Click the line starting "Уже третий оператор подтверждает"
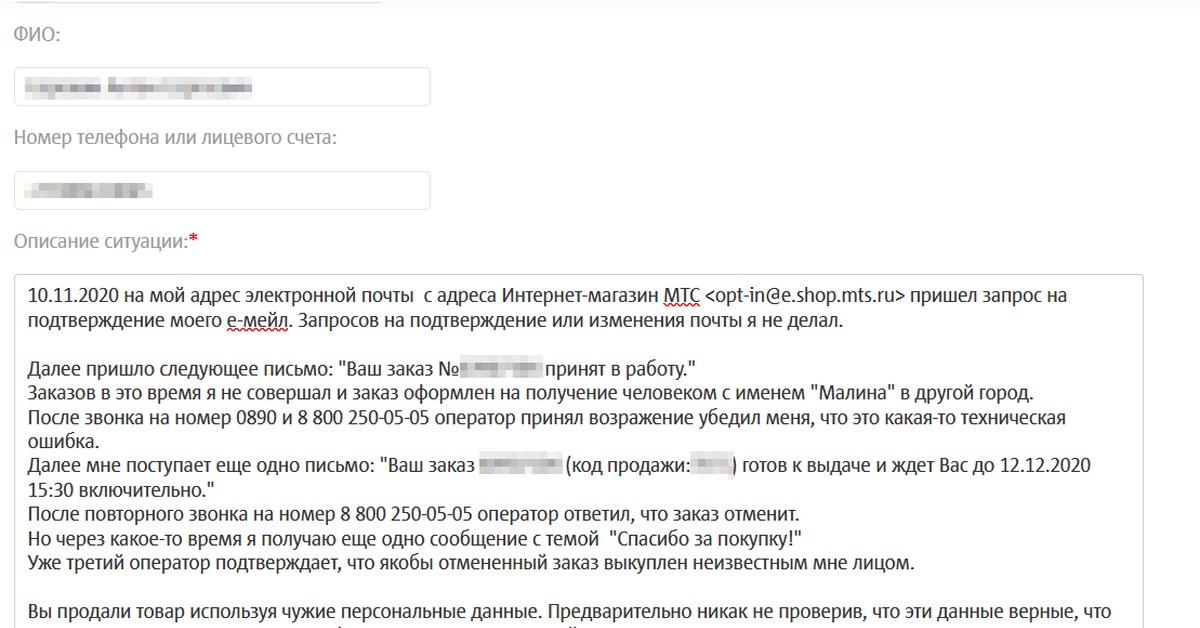 tap(471, 564)
